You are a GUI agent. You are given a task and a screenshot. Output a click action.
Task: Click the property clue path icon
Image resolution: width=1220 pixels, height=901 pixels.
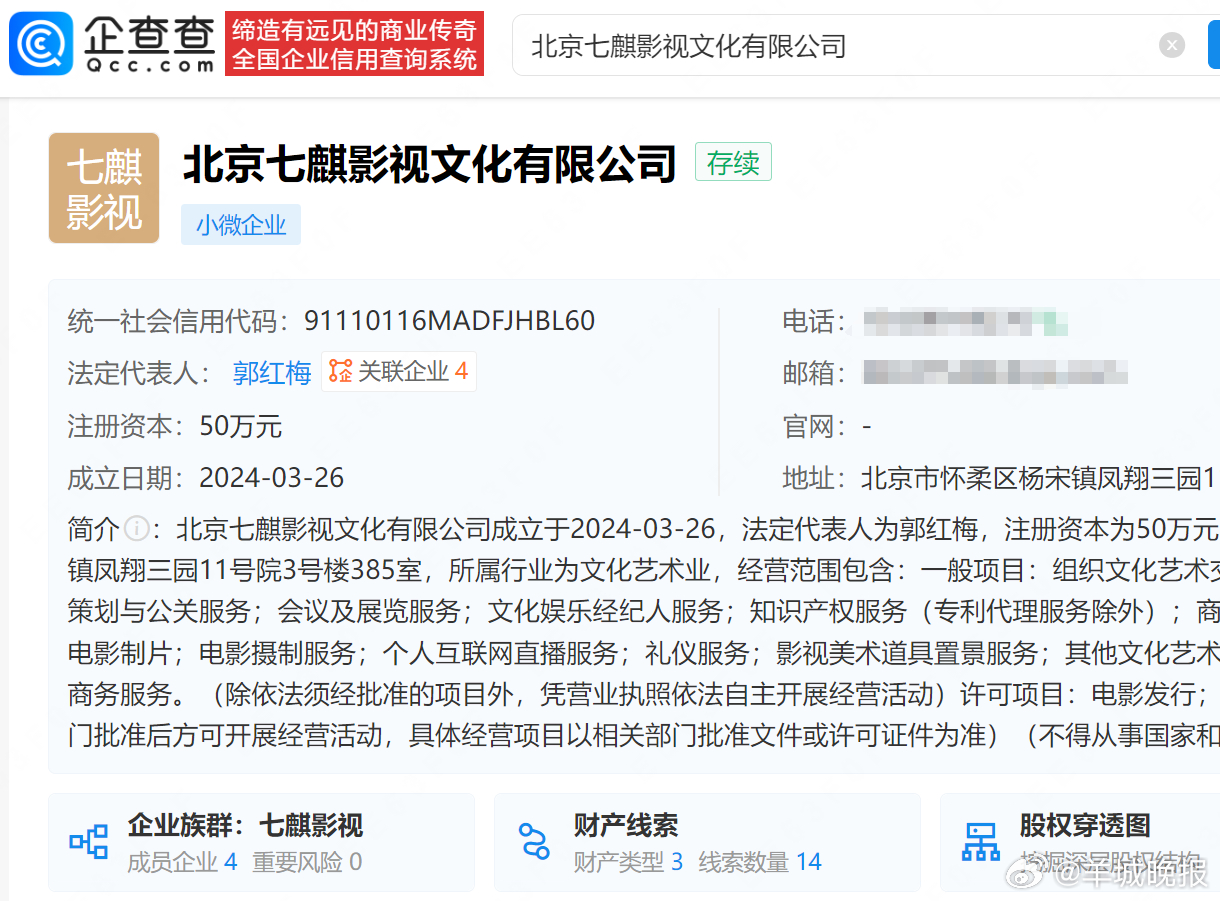(534, 842)
